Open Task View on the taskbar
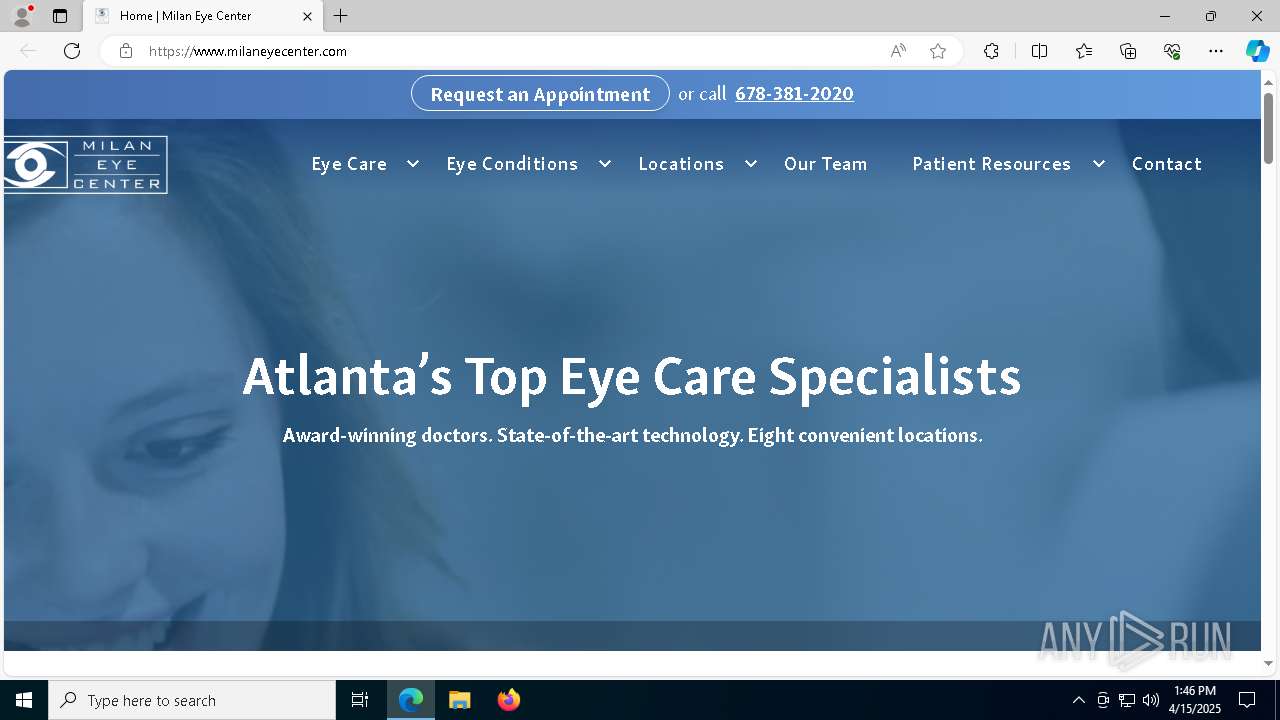This screenshot has width=1280, height=720. click(360, 700)
